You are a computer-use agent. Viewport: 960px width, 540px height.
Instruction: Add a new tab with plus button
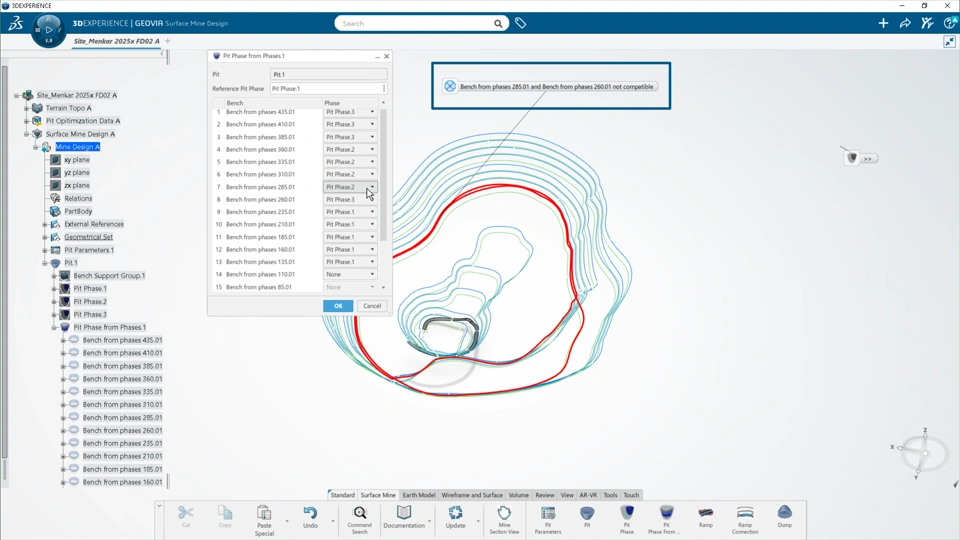pos(168,41)
